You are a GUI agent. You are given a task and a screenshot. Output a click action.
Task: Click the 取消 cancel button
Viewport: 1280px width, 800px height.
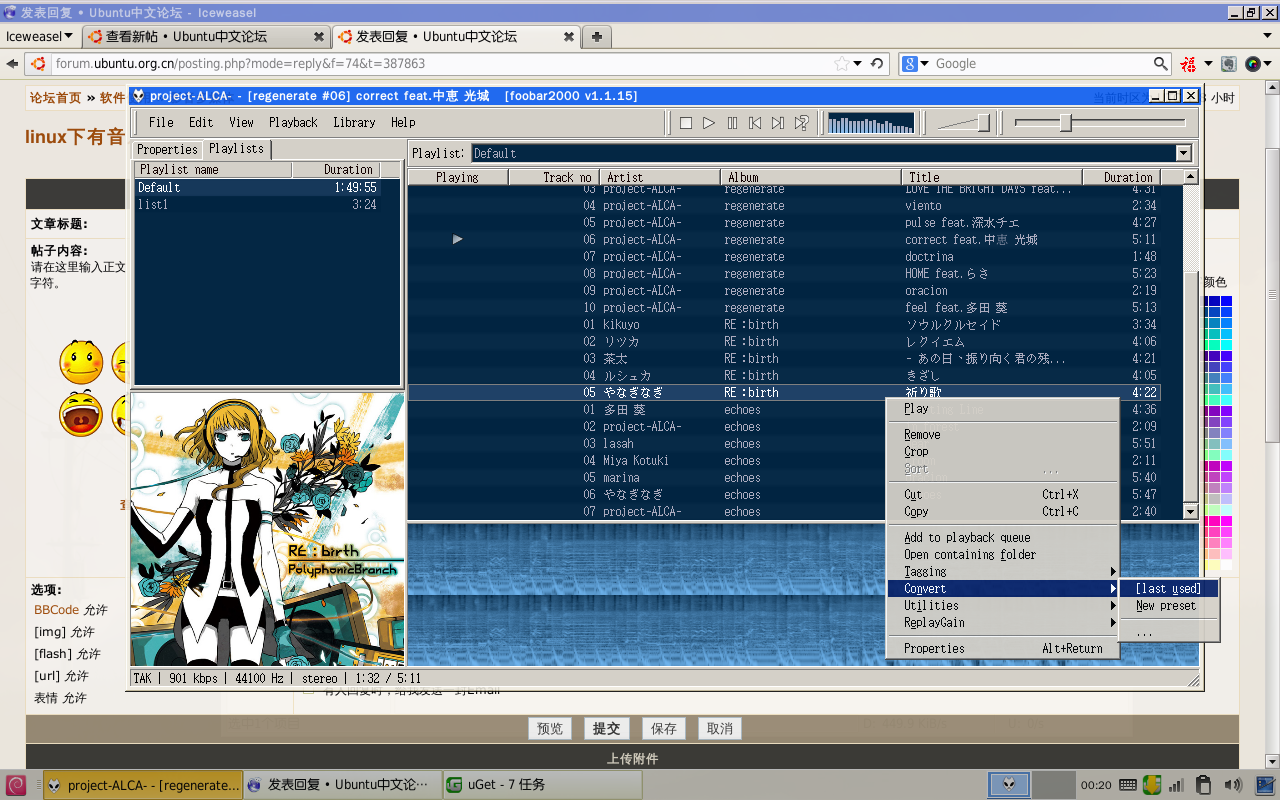tap(720, 729)
